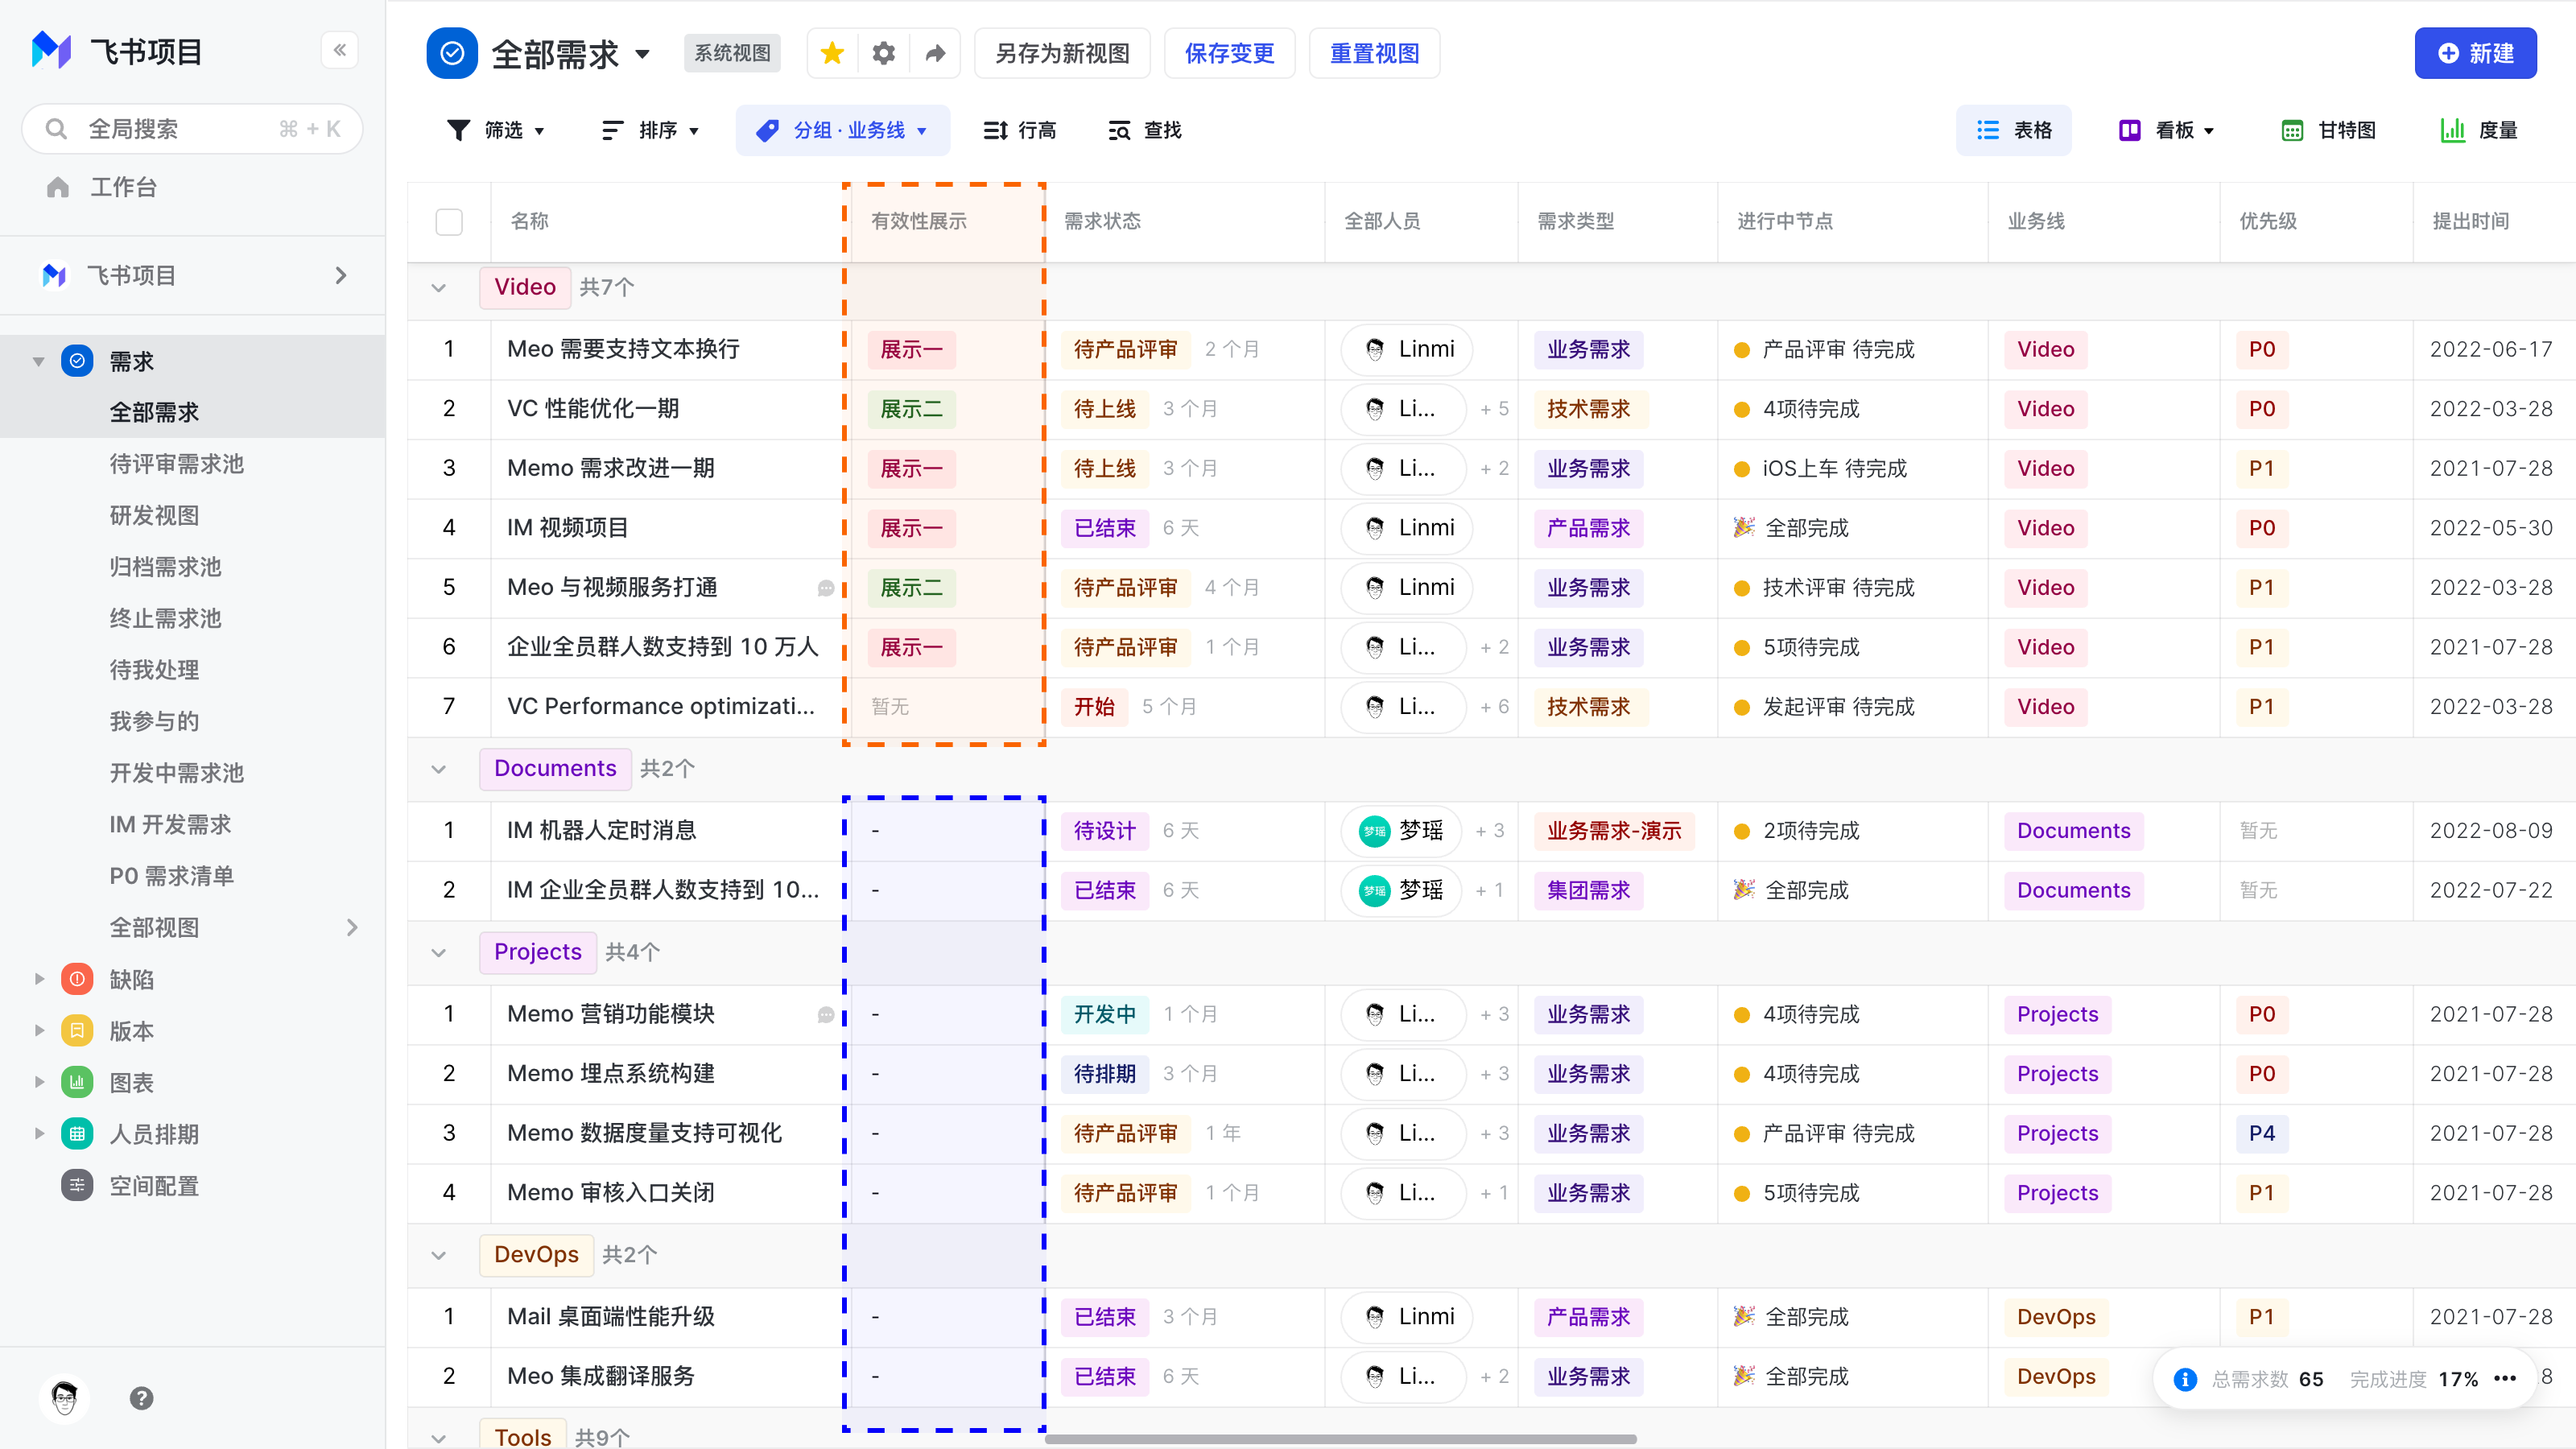Screen dimensions: 2576x1449
Task: Open the 筛选 filter dropdown
Action: click(496, 130)
